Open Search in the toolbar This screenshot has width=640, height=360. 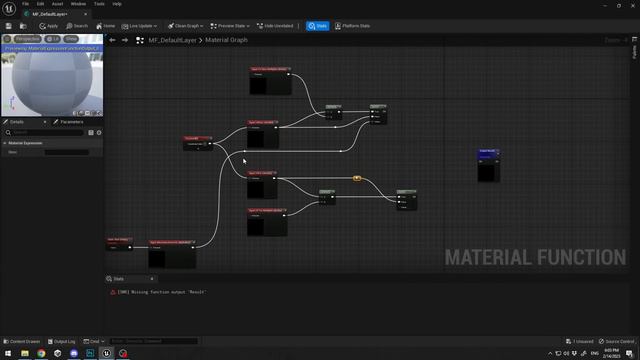(77, 26)
